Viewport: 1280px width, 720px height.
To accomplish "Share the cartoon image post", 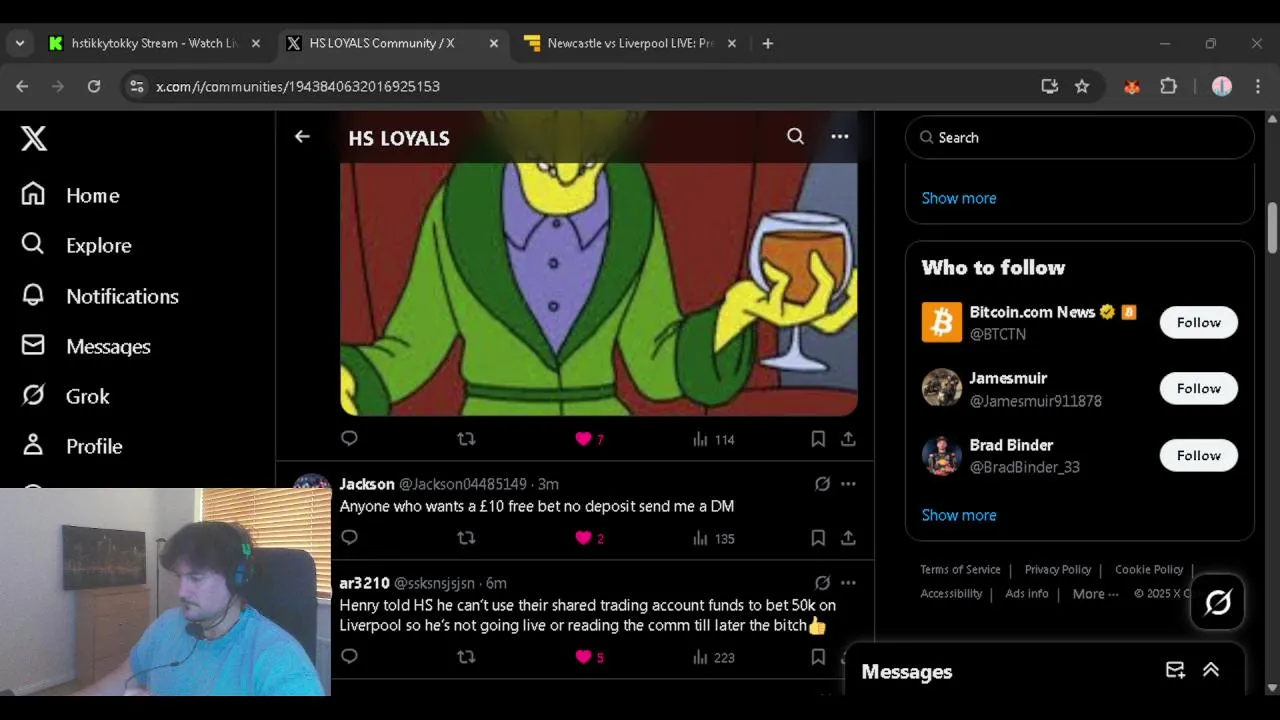I will (848, 438).
